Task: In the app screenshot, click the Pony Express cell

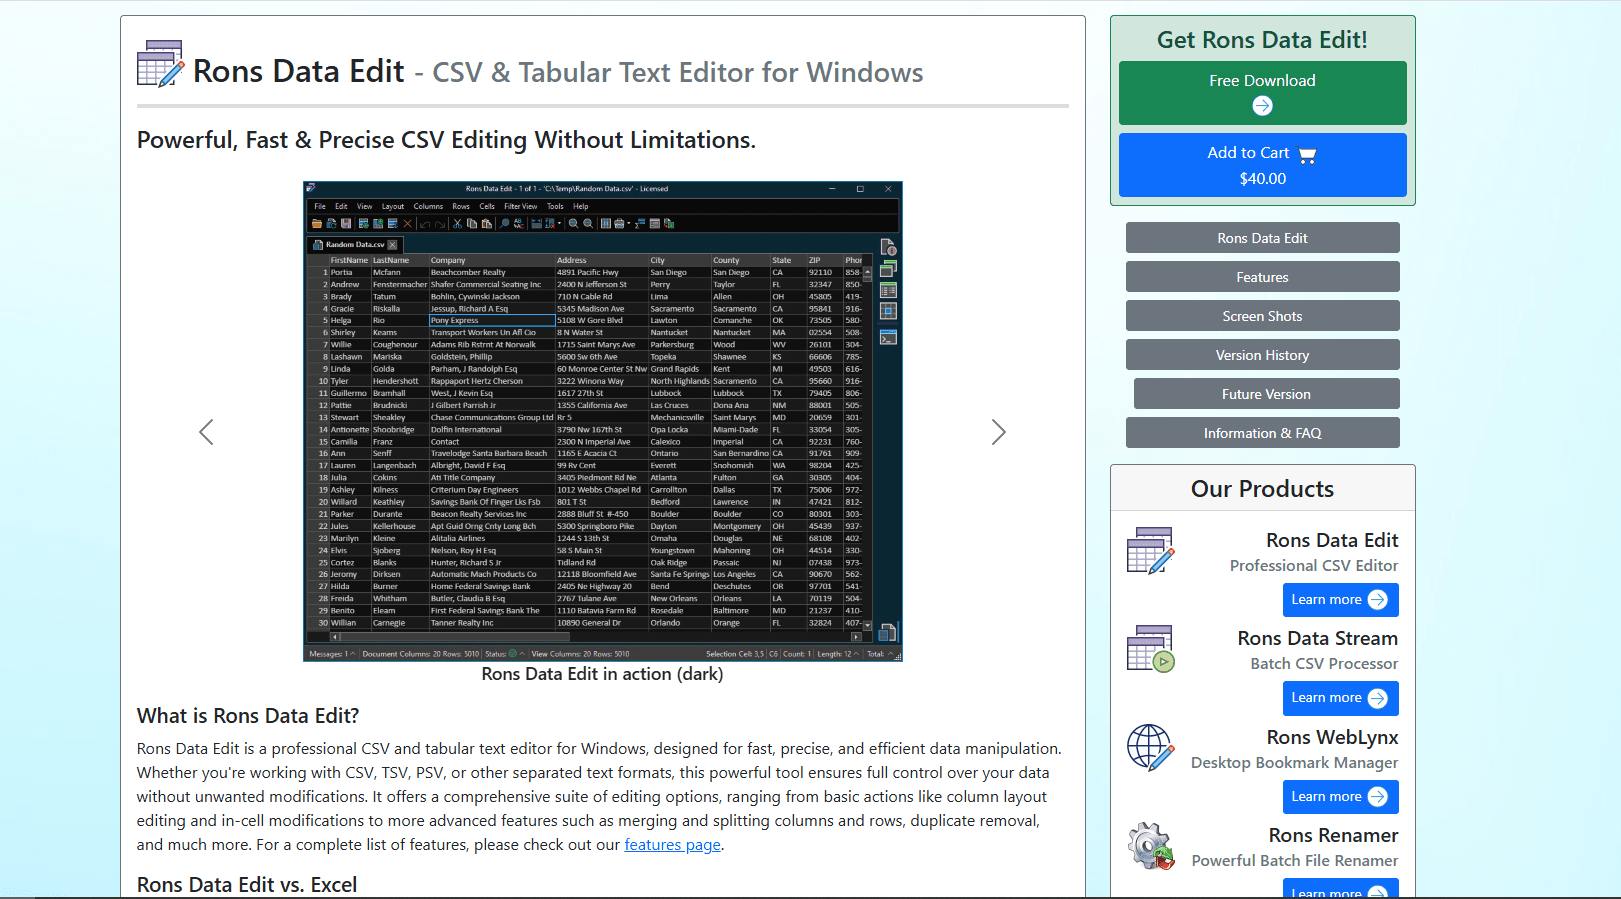Action: 492,321
